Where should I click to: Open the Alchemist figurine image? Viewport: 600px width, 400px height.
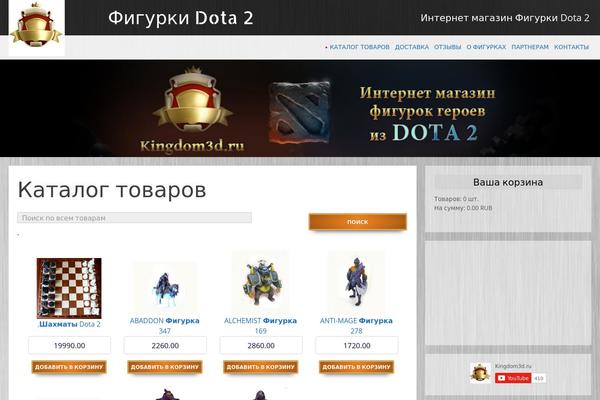pyautogui.click(x=261, y=283)
